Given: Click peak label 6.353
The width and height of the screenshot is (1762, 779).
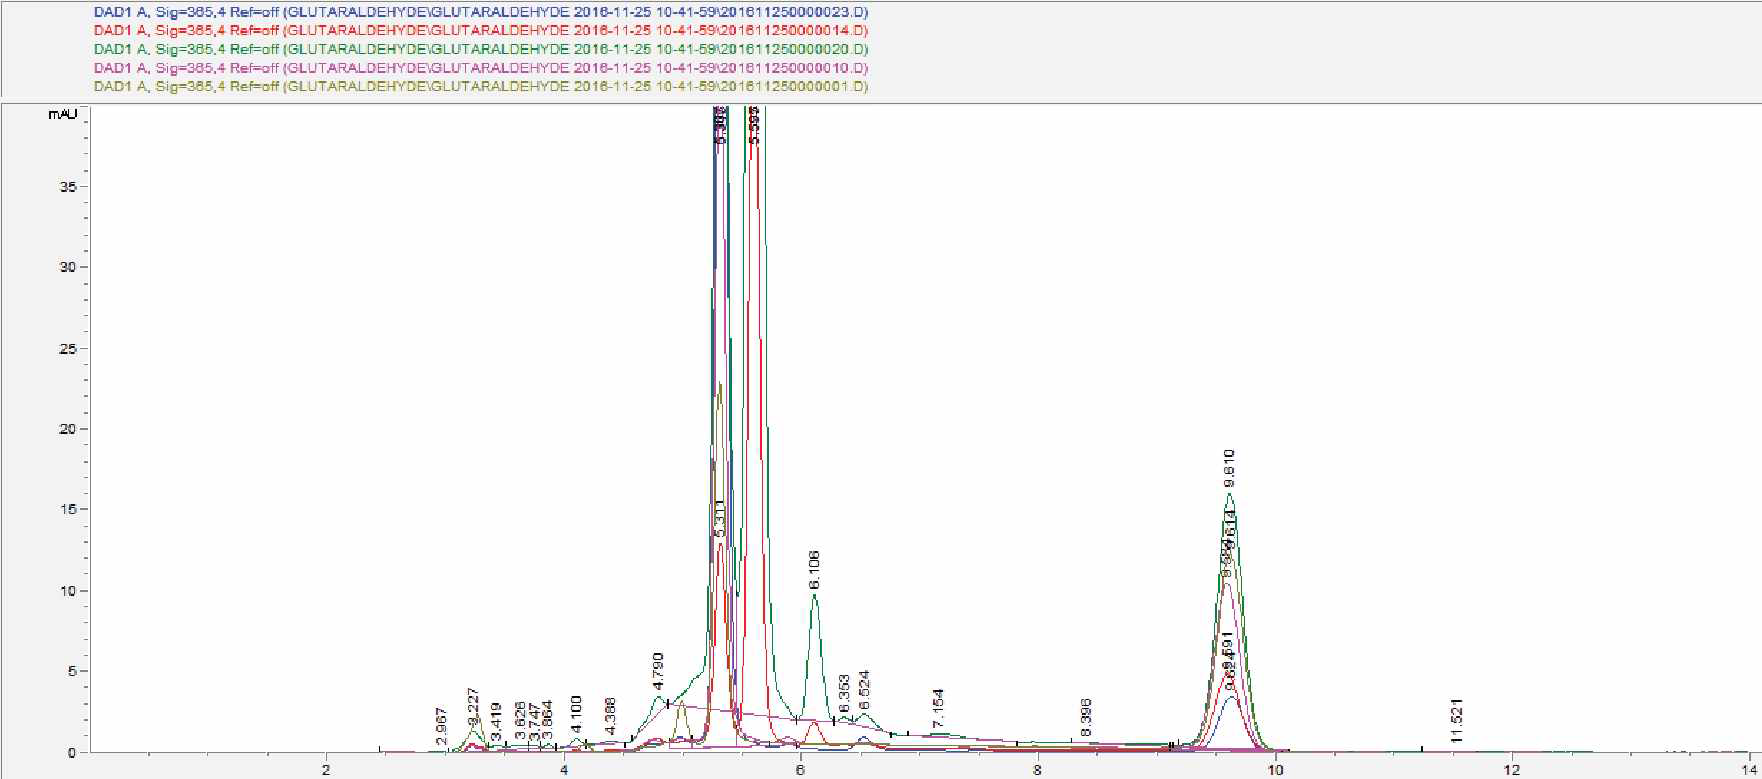Looking at the screenshot, I should (844, 693).
